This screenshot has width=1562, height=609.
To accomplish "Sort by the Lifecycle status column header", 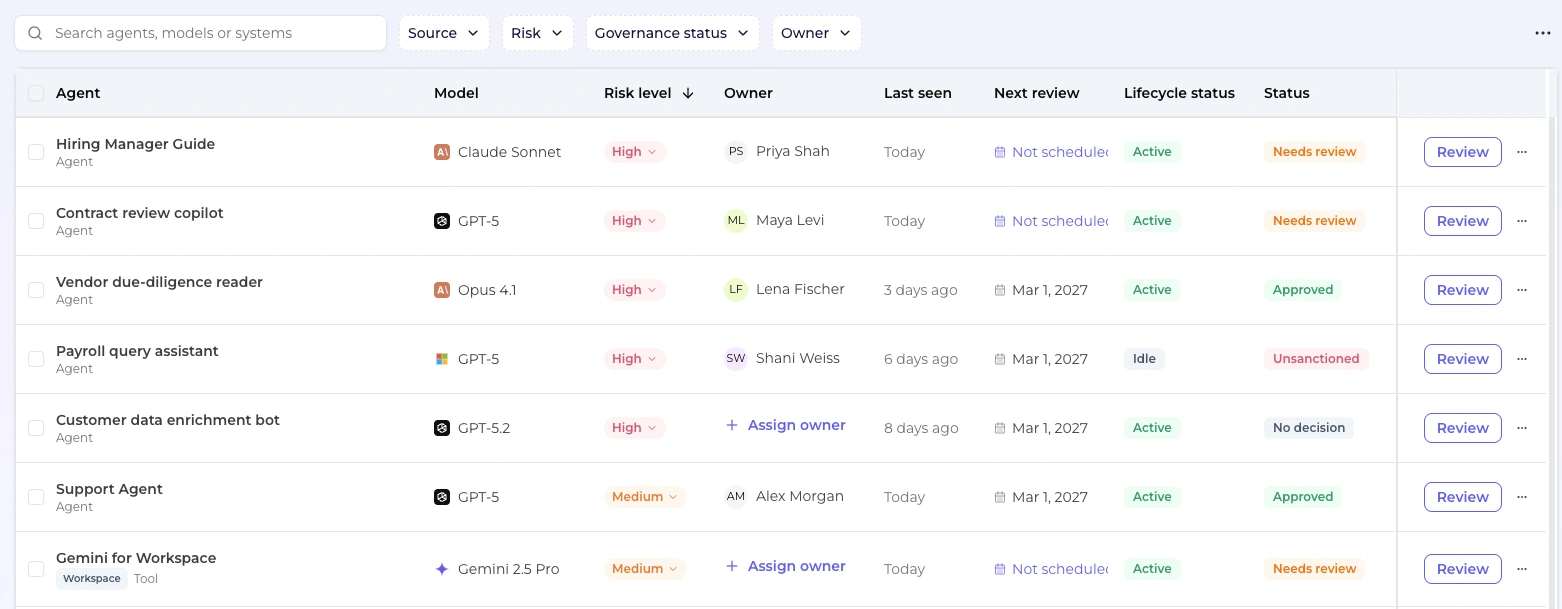I will [1179, 93].
